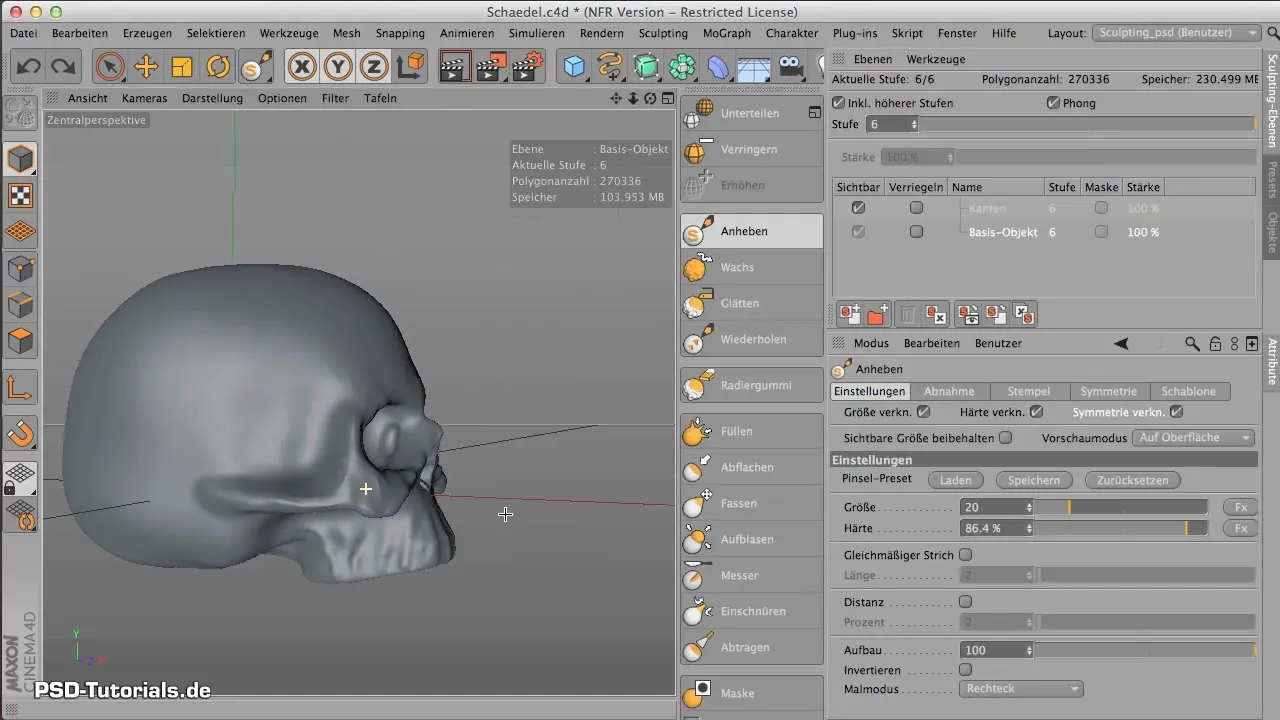This screenshot has height=720, width=1280.
Task: Open the Layout selection dropdown
Action: click(x=1176, y=33)
